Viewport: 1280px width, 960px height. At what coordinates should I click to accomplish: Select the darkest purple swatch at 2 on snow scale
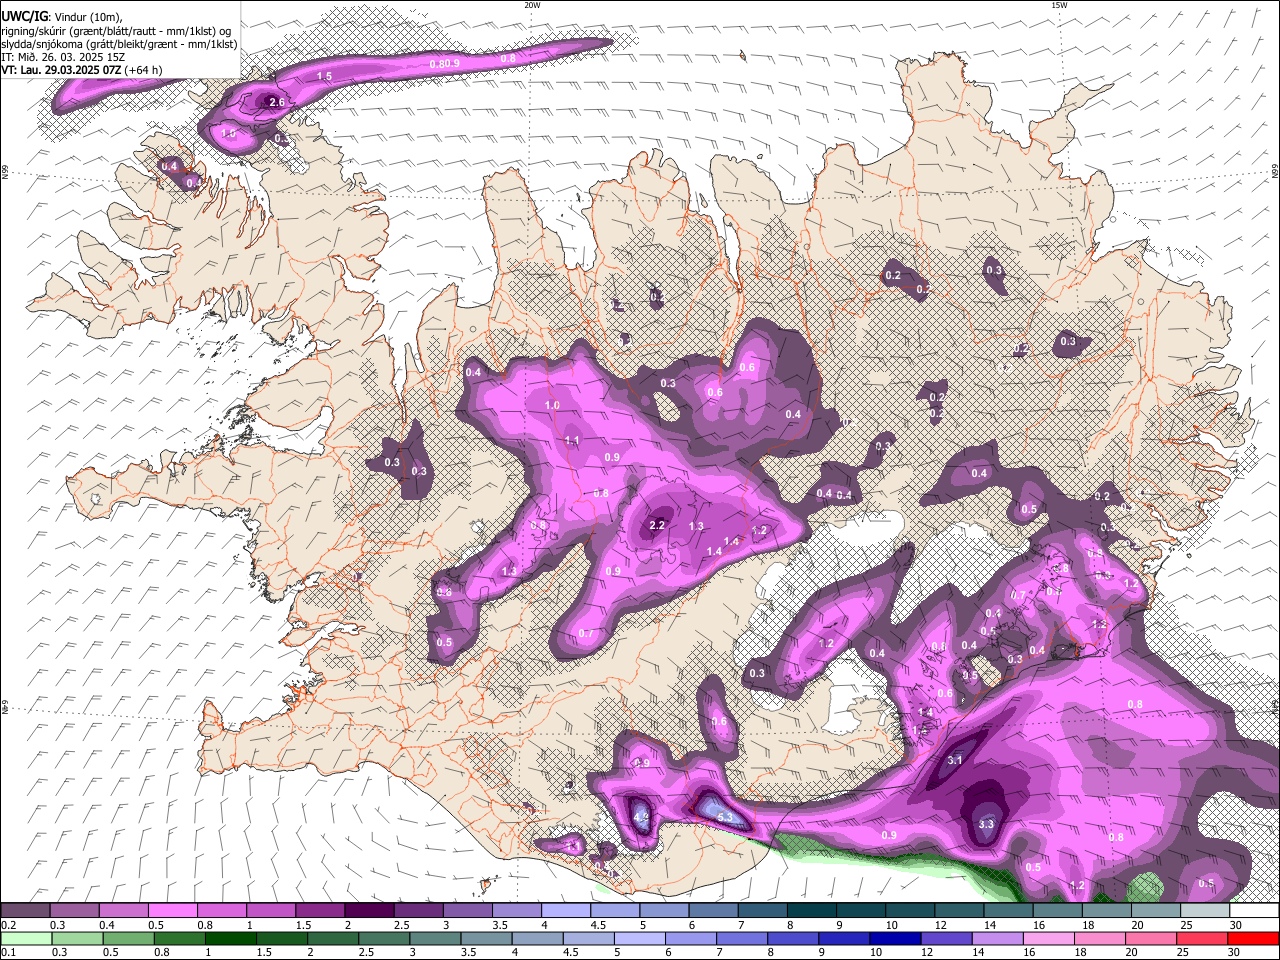coord(369,910)
